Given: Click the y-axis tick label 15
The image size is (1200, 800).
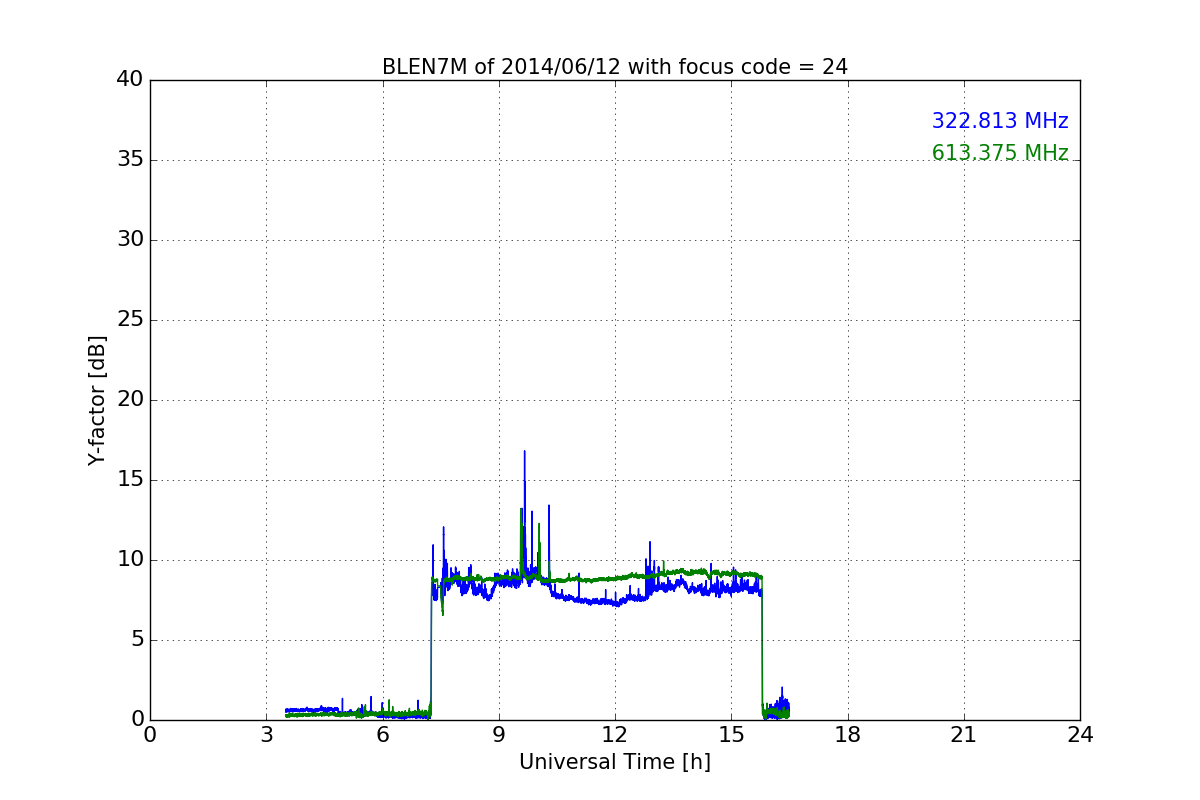Looking at the screenshot, I should click(x=130, y=480).
